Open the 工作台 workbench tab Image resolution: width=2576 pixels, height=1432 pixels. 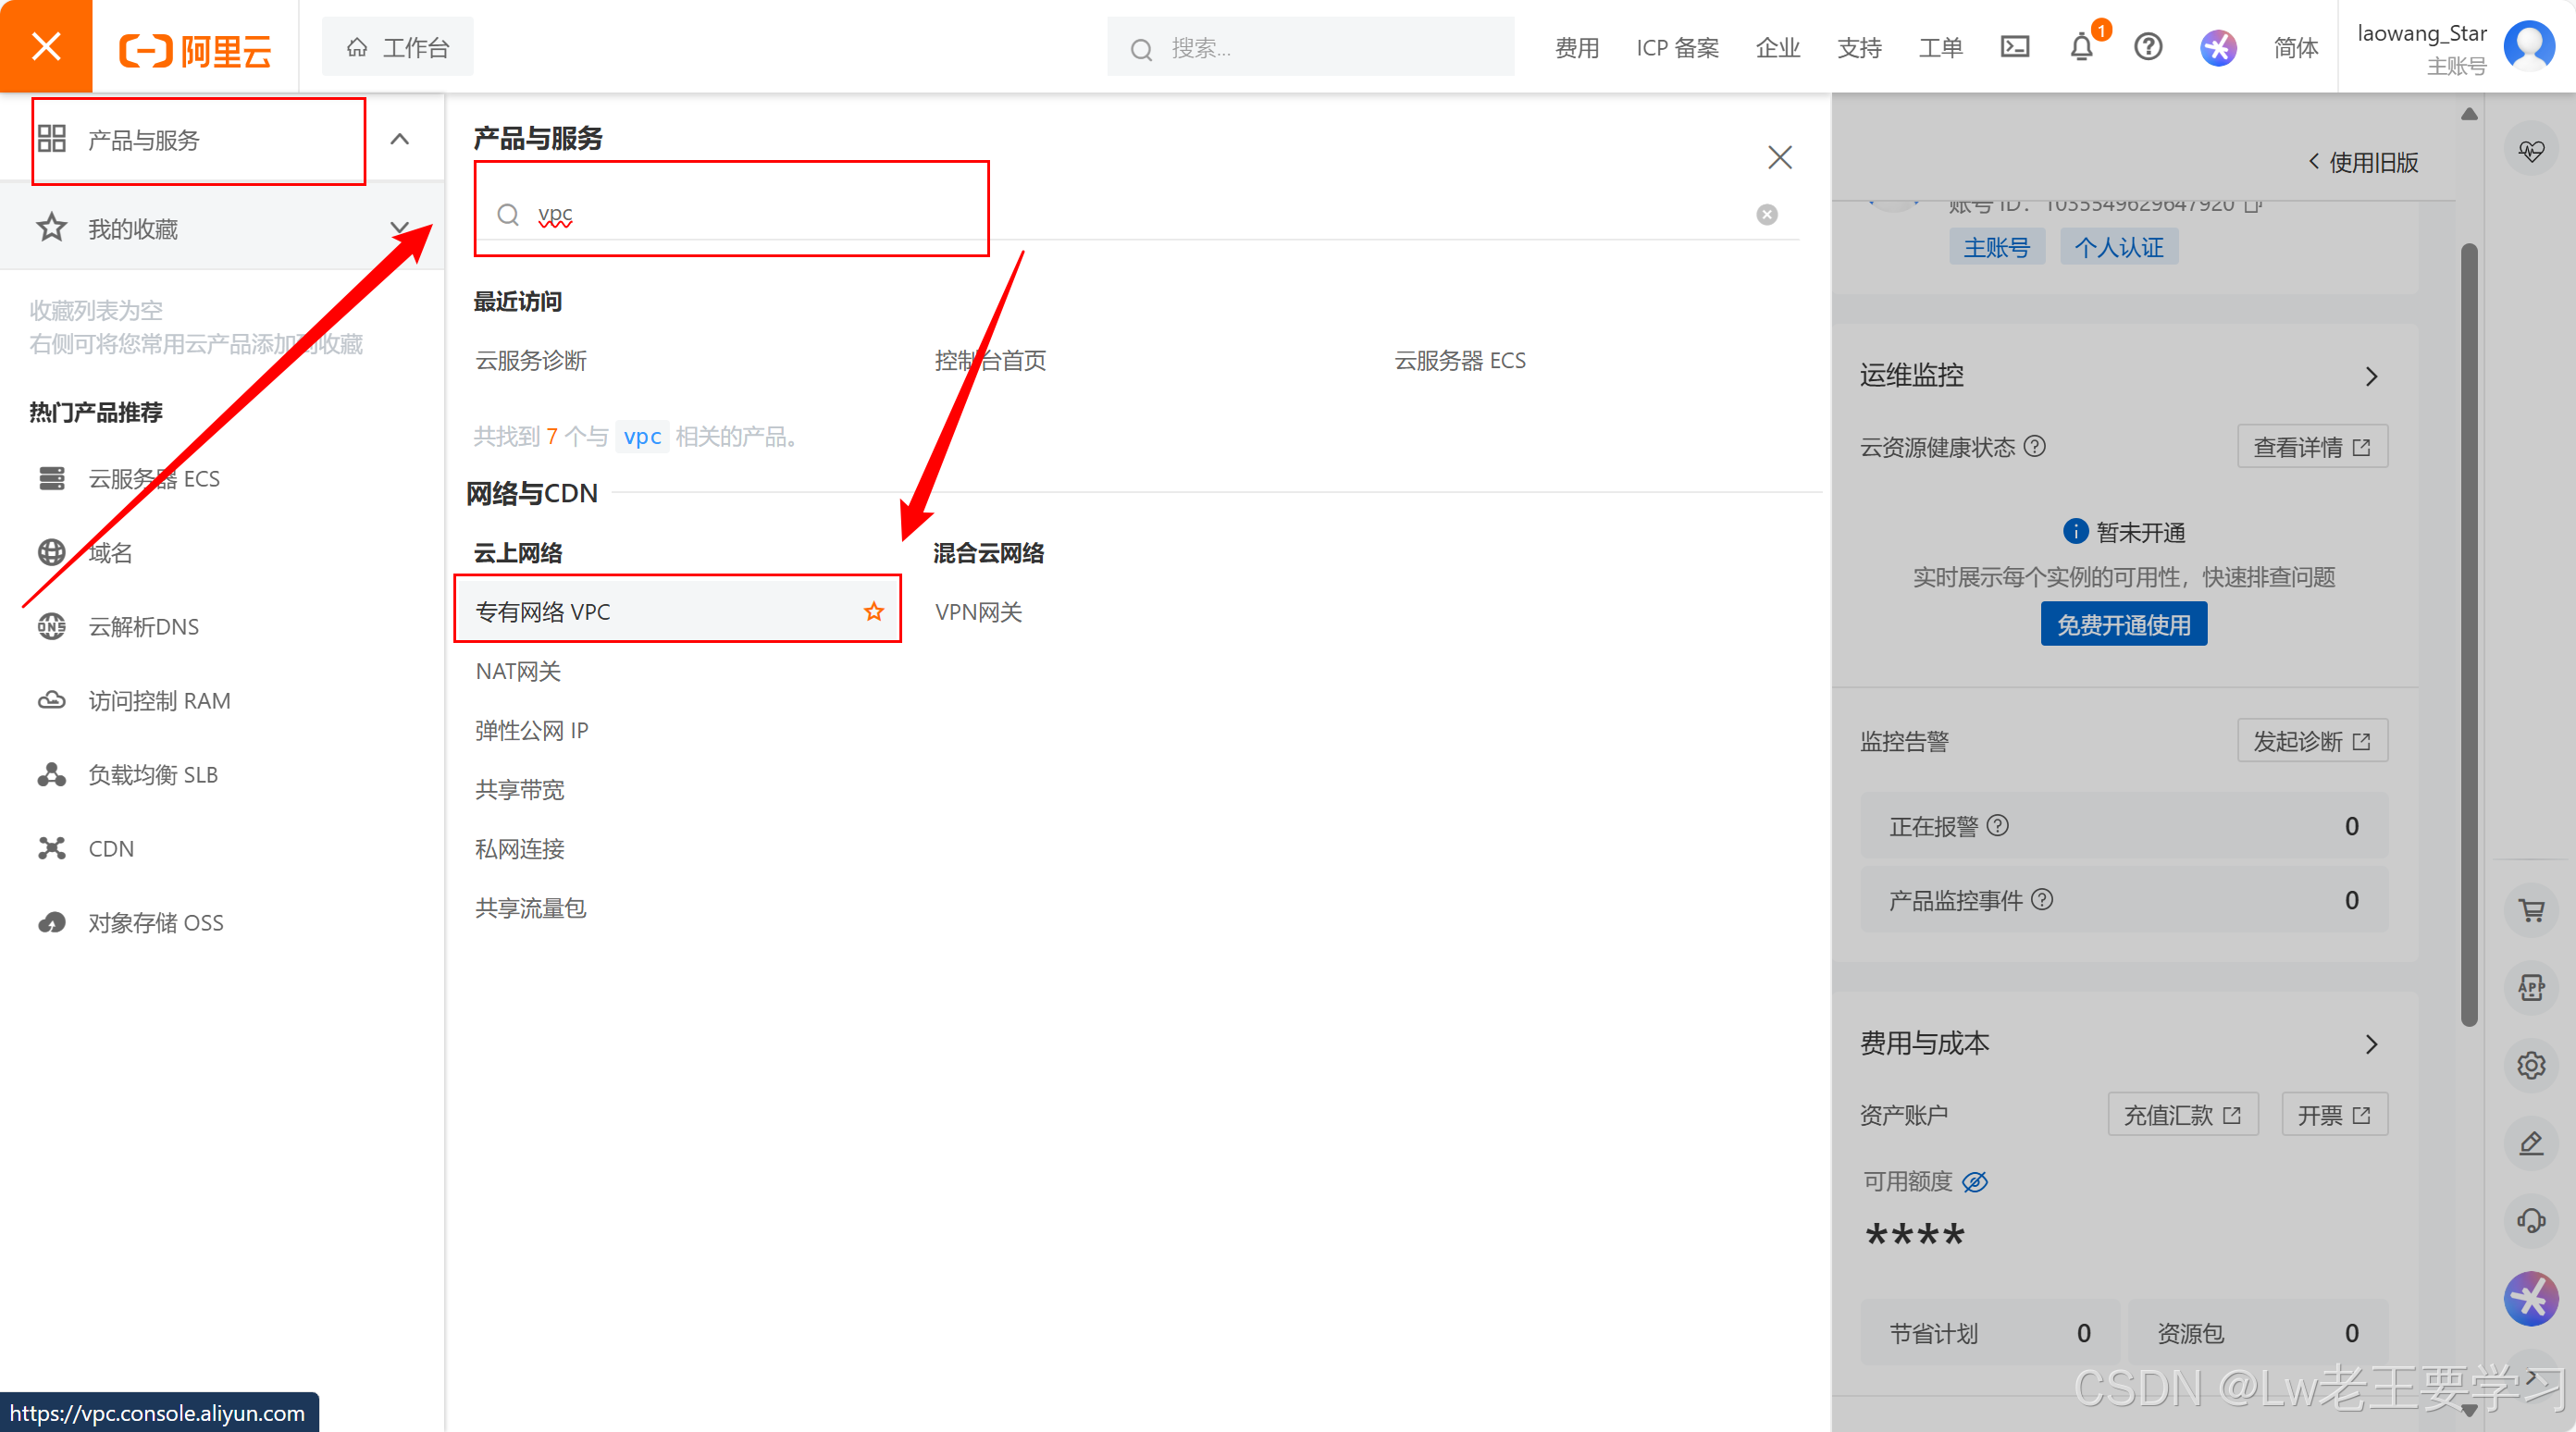pyautogui.click(x=398, y=47)
